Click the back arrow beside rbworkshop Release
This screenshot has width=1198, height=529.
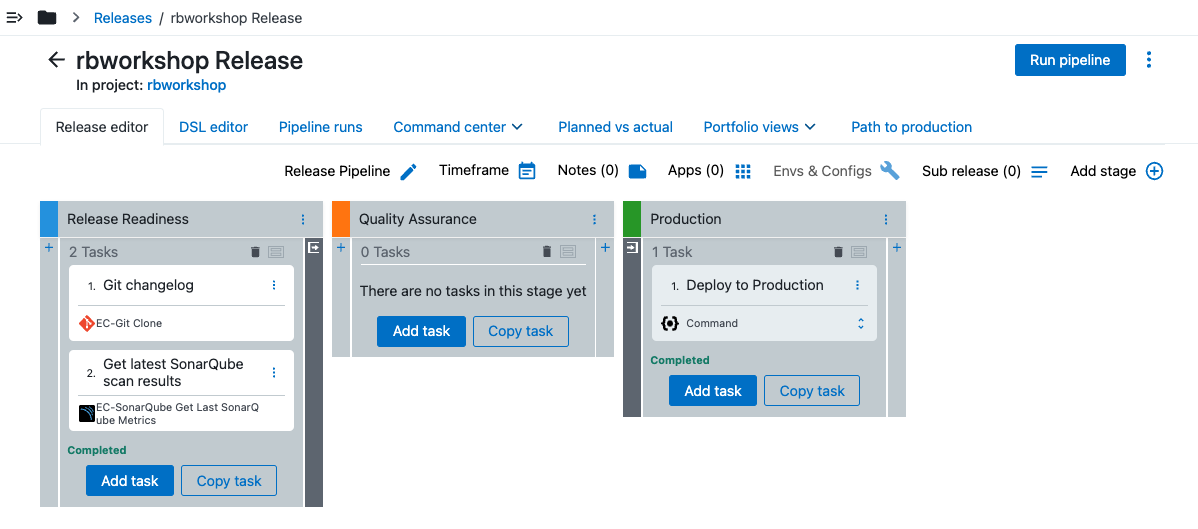click(57, 60)
